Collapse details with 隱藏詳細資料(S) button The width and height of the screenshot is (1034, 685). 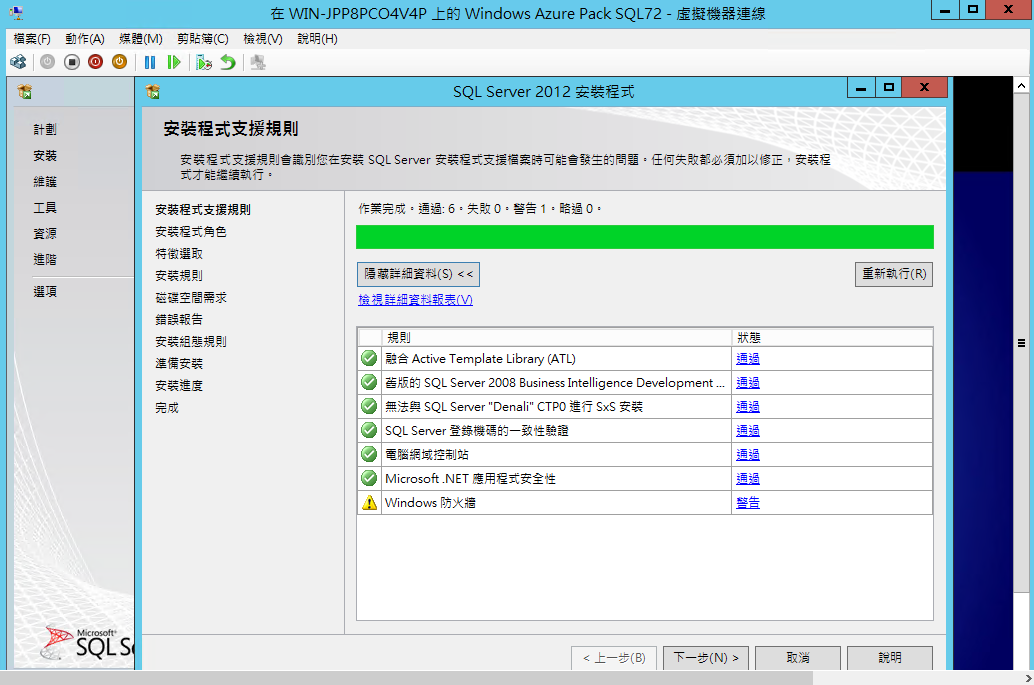418,274
